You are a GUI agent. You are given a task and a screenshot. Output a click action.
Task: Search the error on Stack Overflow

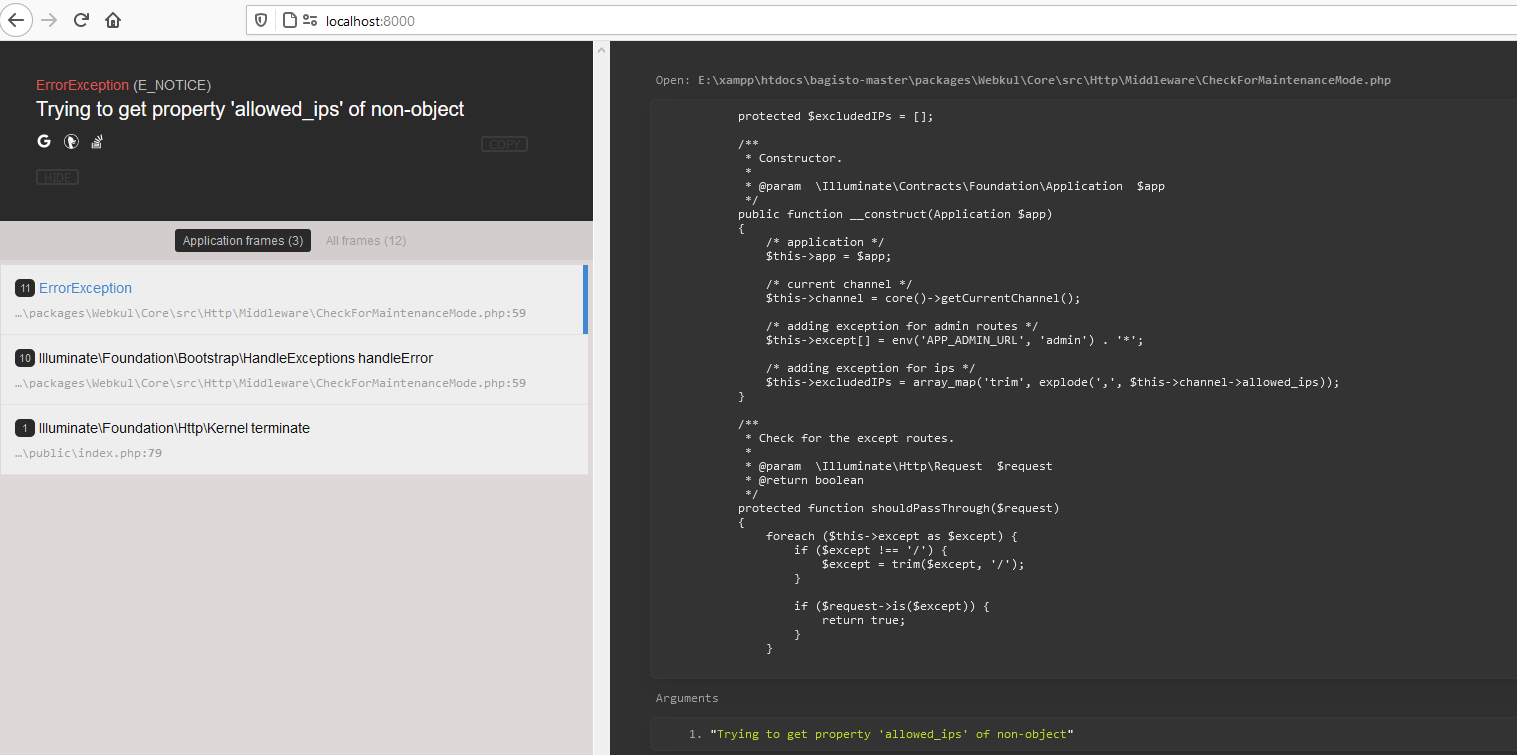[97, 142]
